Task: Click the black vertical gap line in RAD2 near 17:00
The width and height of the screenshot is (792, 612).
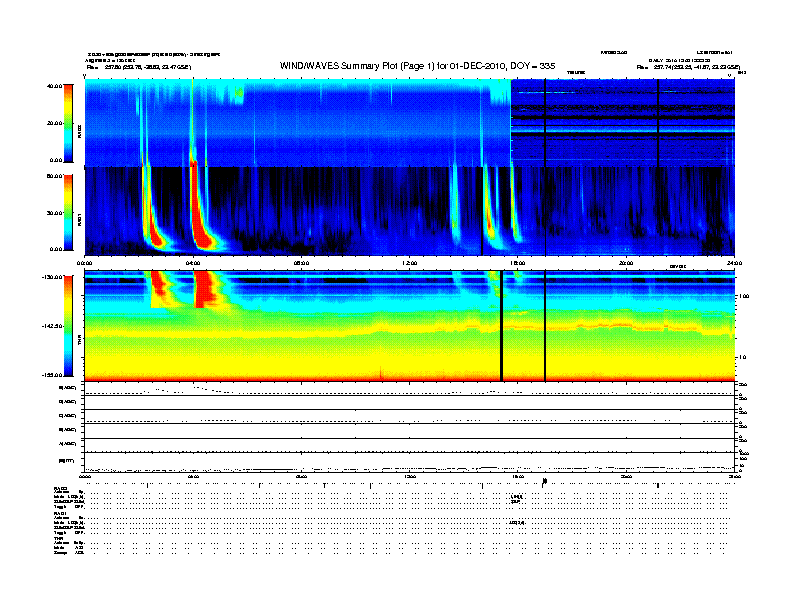Action: (x=545, y=122)
